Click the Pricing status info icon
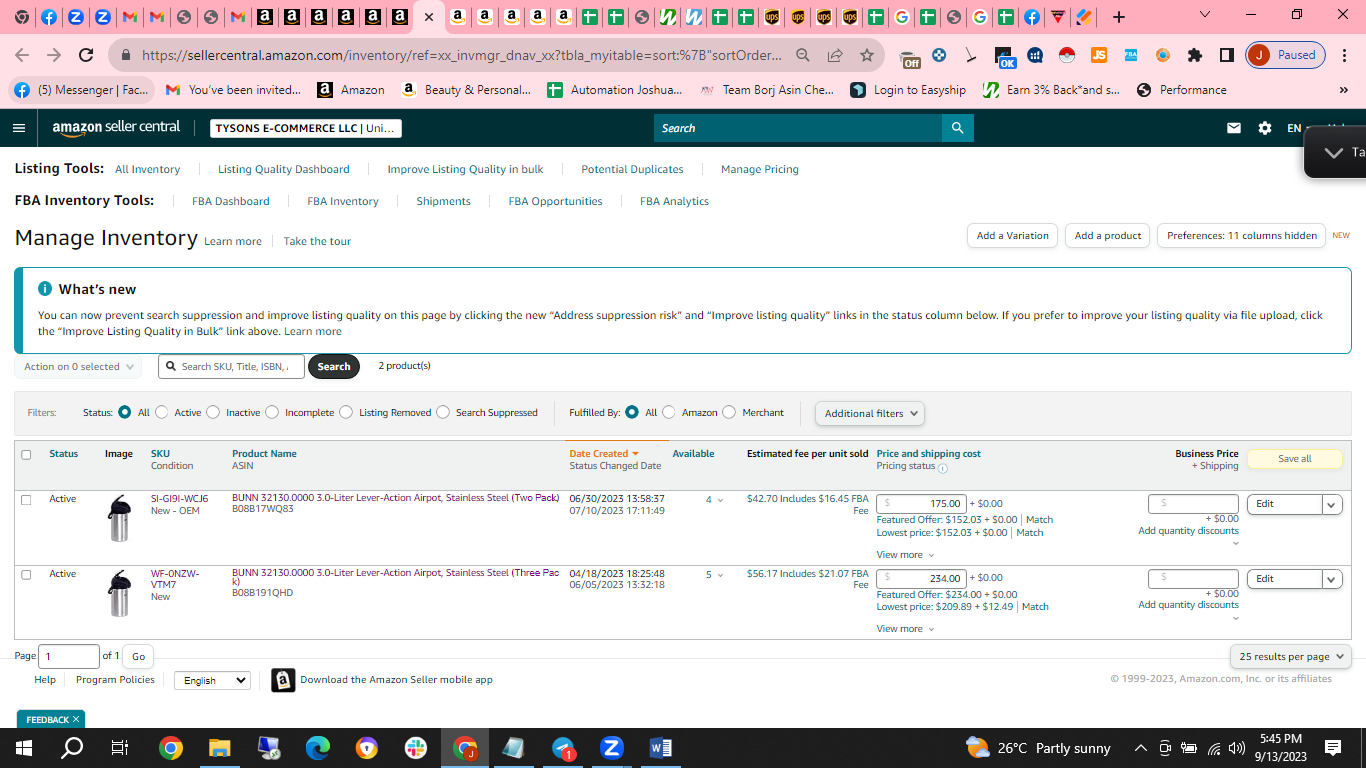Screen dimensions: 1366x768 point(943,468)
